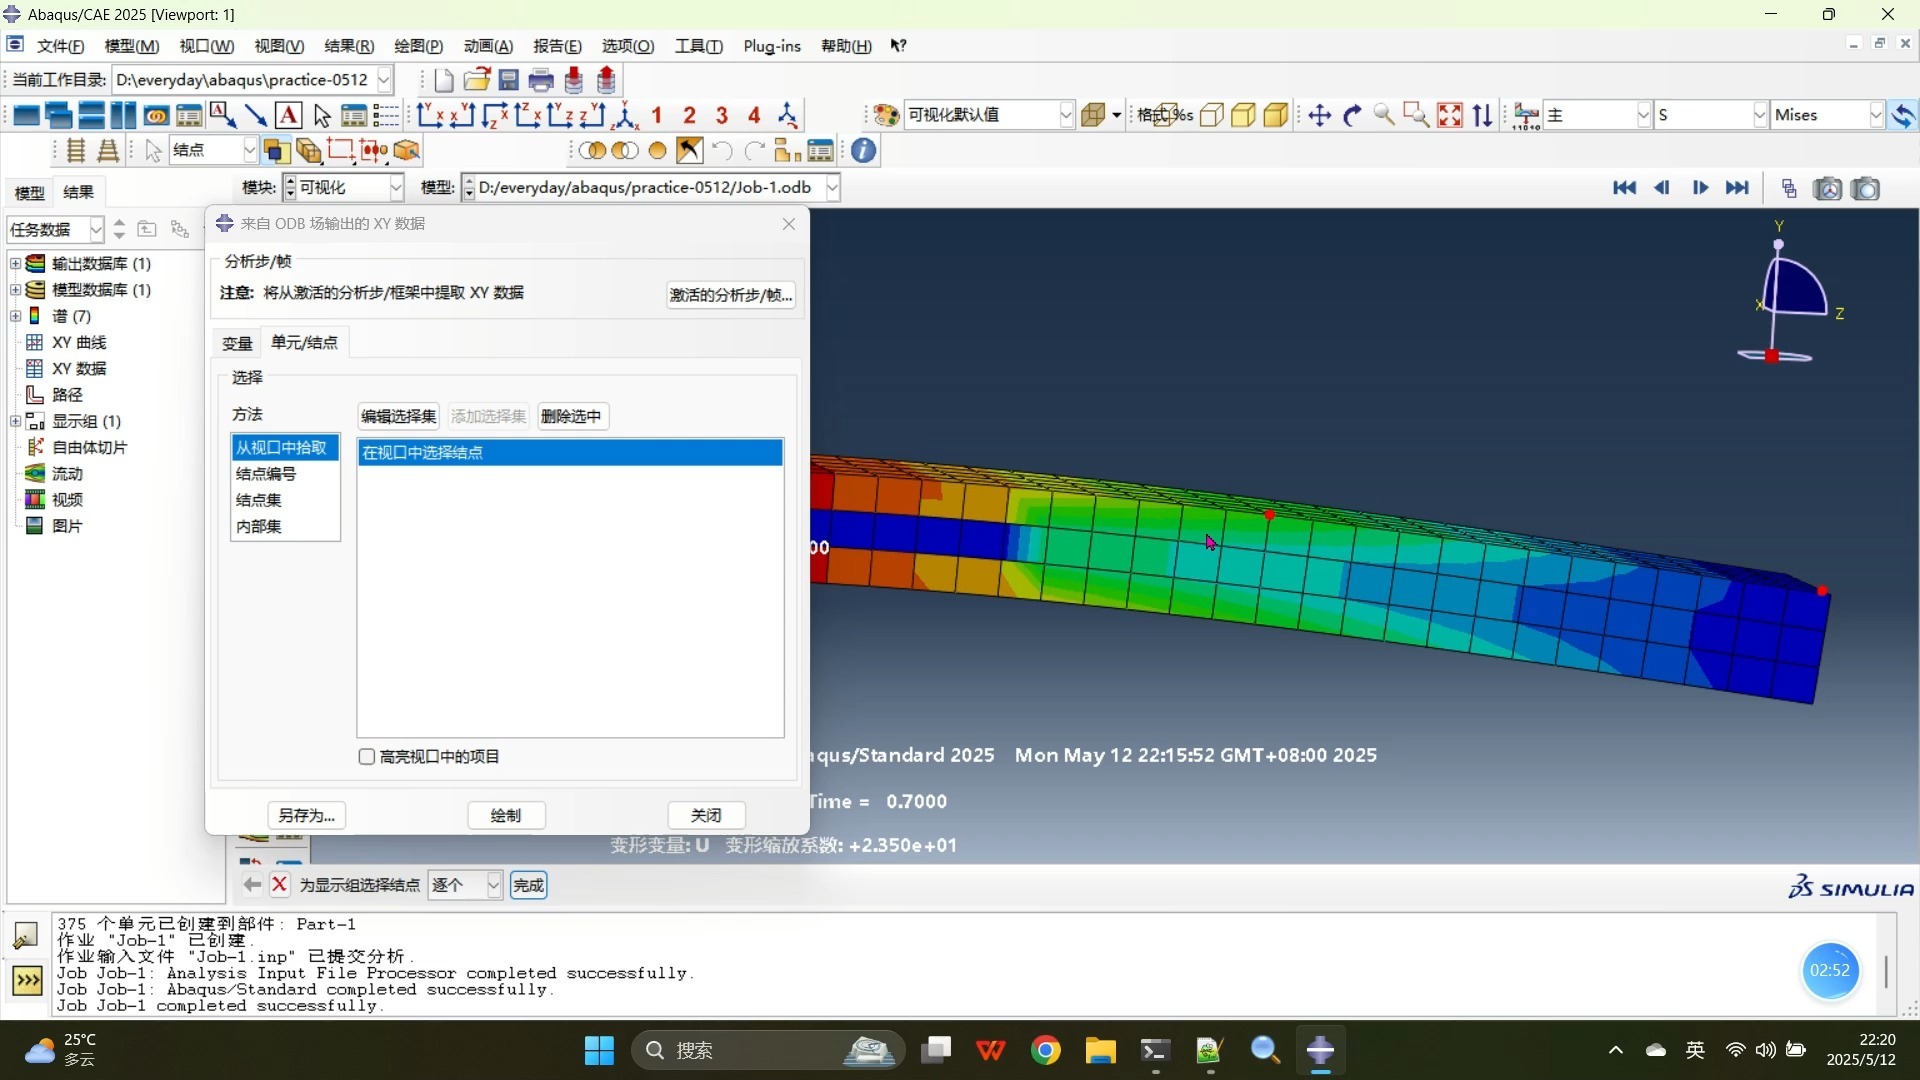
Task: Click the Open file folder icon
Action: [x=477, y=80]
